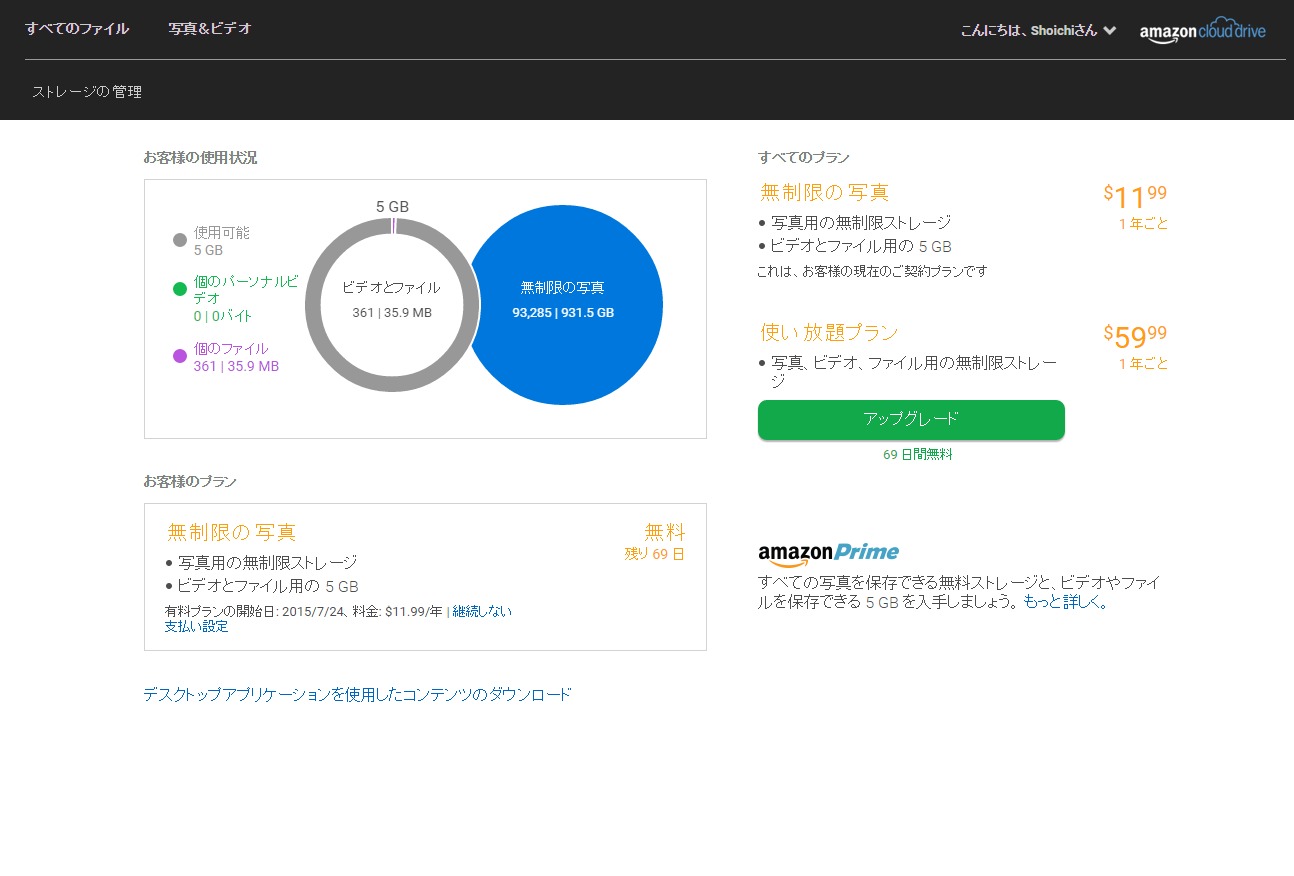Image resolution: width=1294 pixels, height=876 pixels.
Task: Click the Amazon Cloud Drive logo
Action: pyautogui.click(x=1202, y=32)
